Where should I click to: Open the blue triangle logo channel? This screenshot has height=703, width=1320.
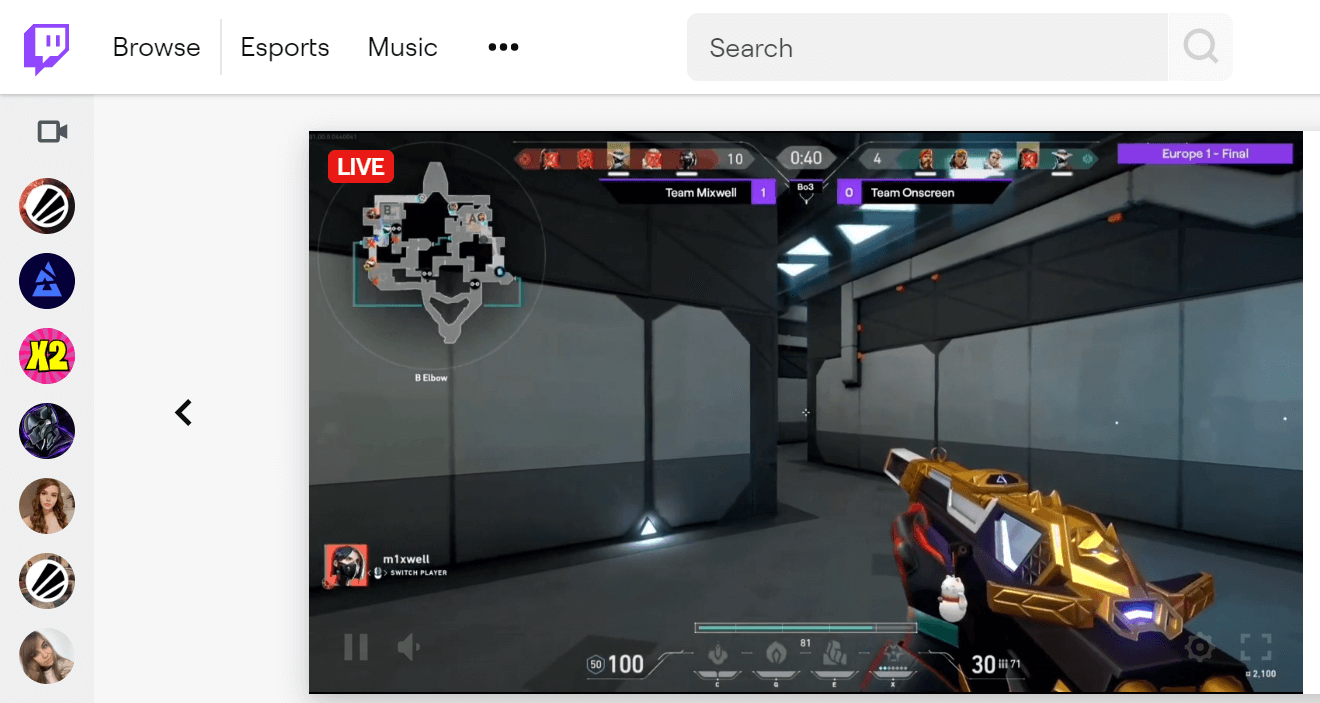(x=47, y=281)
